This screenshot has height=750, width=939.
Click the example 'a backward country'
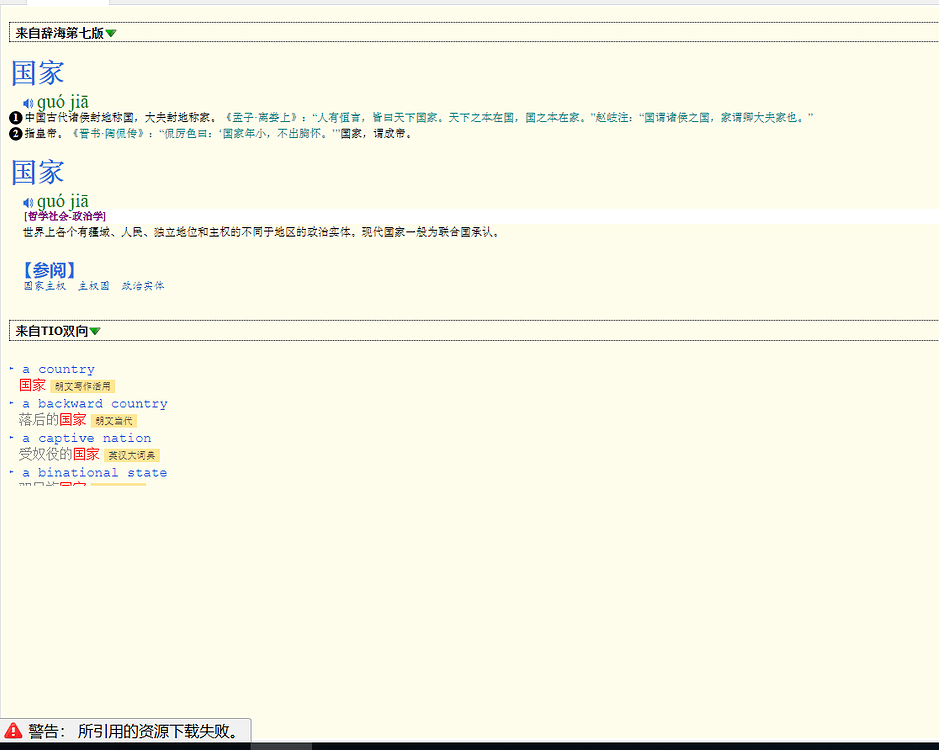coord(95,404)
